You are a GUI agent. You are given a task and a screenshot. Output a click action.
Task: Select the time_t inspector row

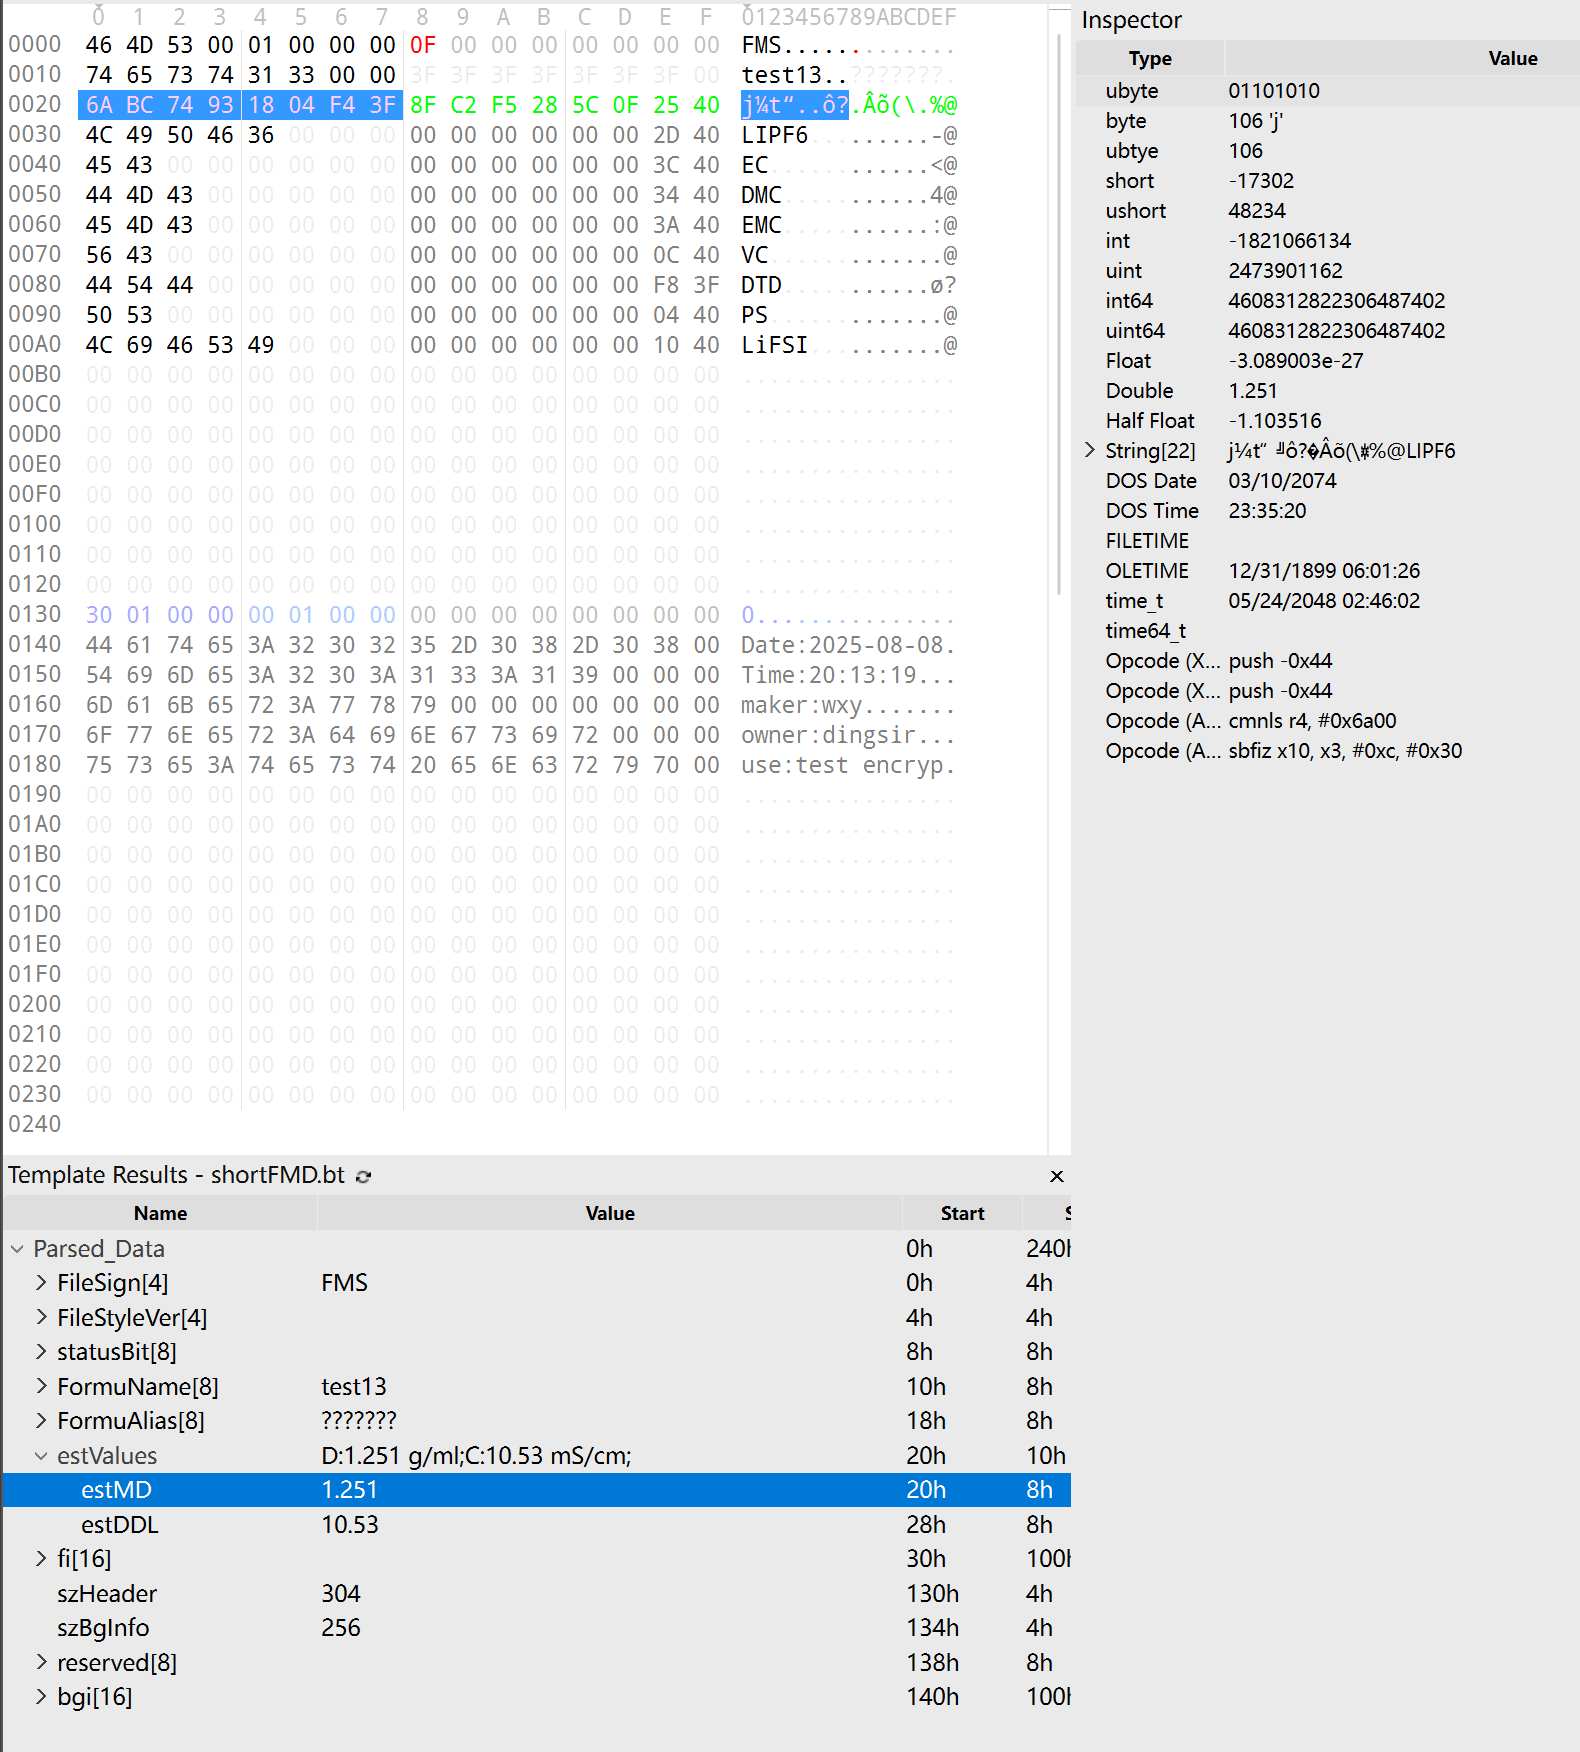click(x=1328, y=601)
